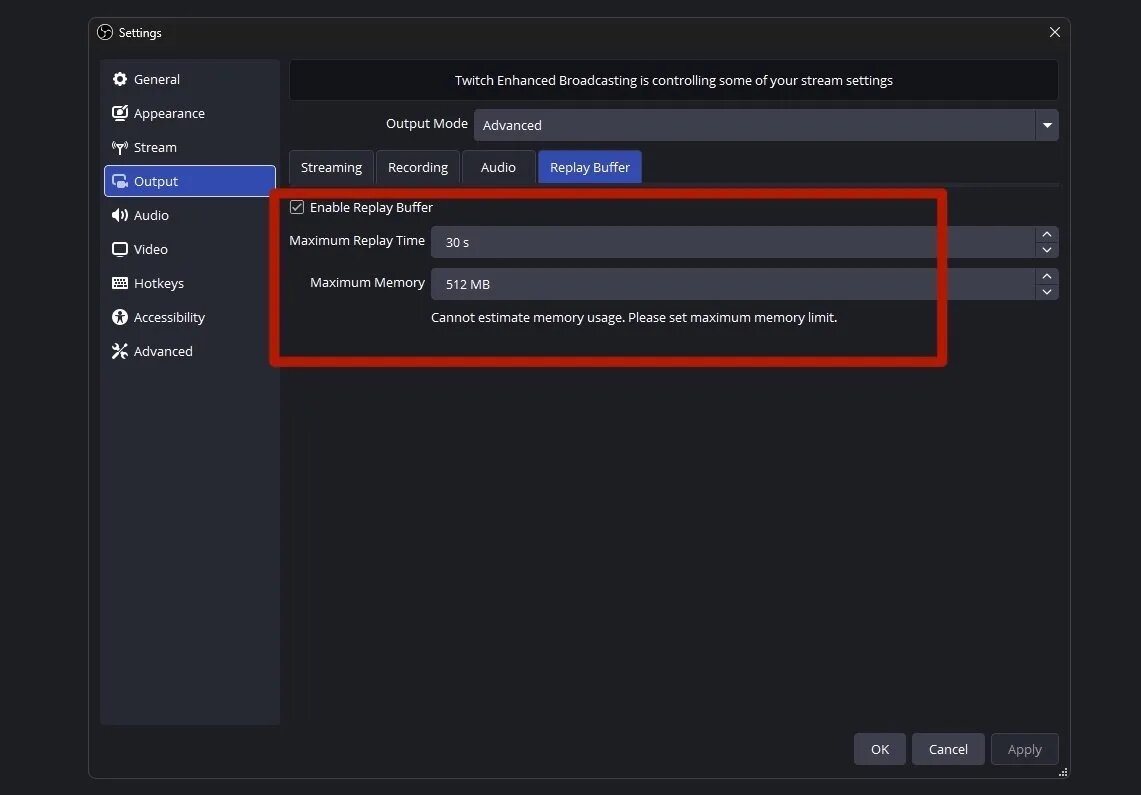Screen dimensions: 1141x795
Task: Toggle Enable Replay Buffer checkbox
Action: click(x=297, y=207)
